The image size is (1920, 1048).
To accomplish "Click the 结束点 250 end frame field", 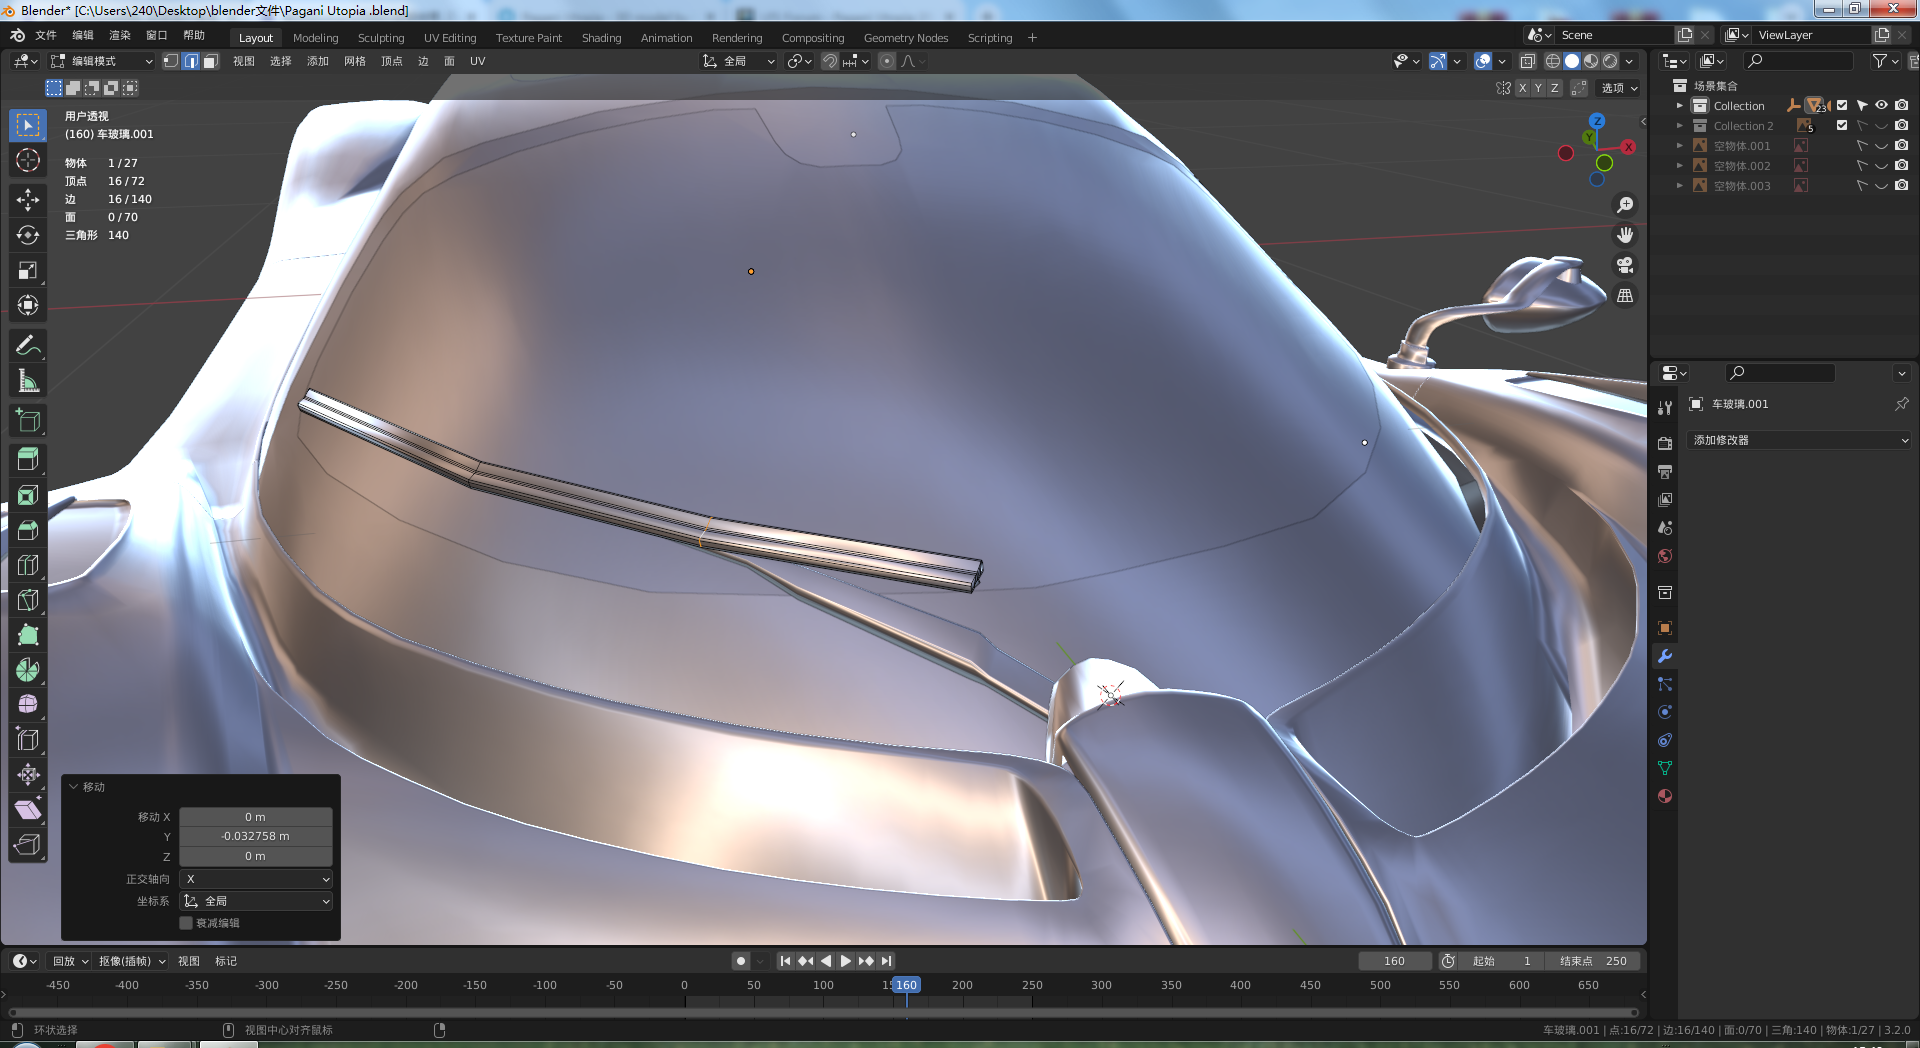I will point(1593,961).
